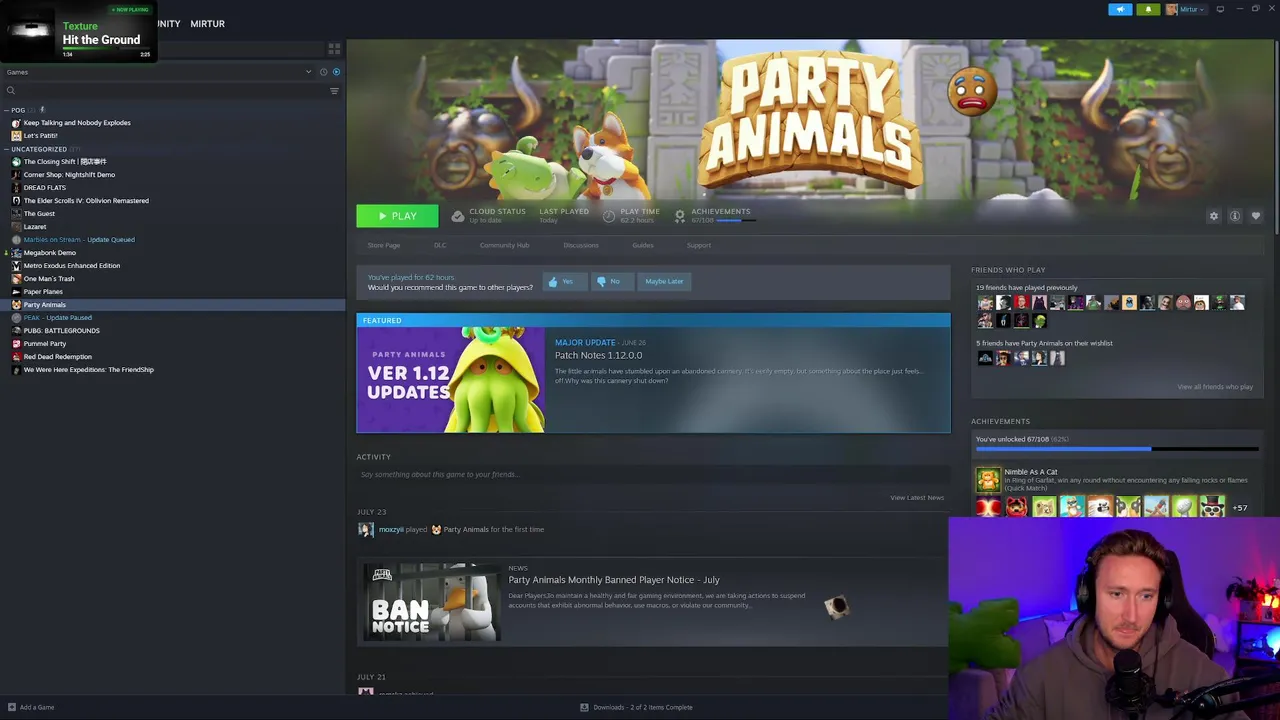
Task: Open Party Animals manage gear icon
Action: [x=1214, y=216]
